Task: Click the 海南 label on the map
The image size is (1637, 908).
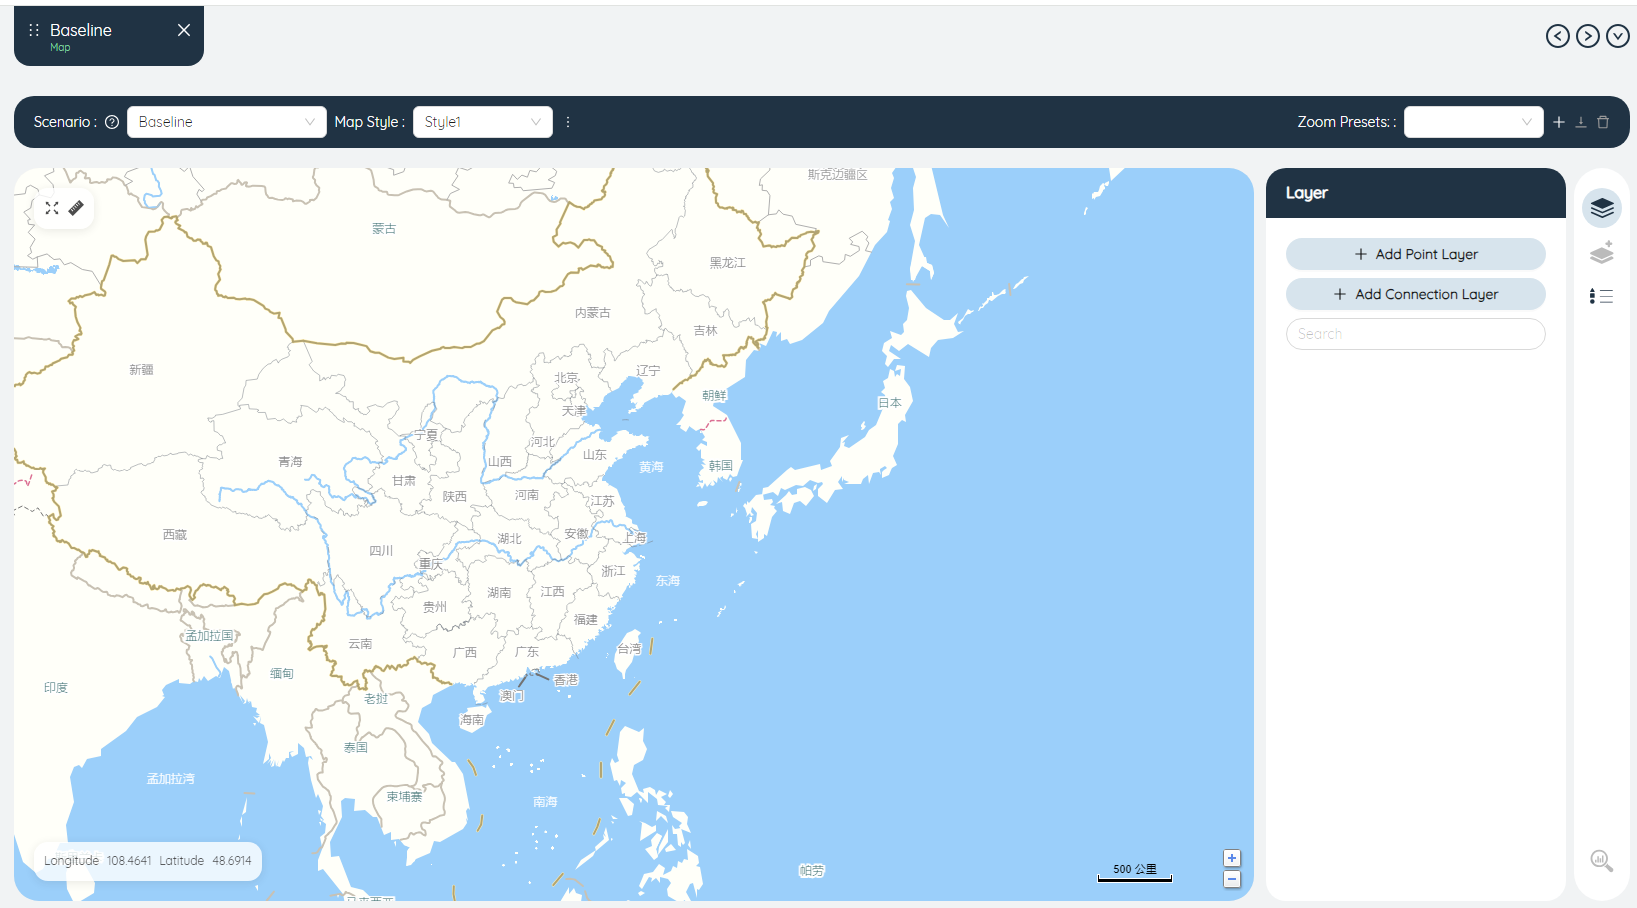Action: (472, 720)
